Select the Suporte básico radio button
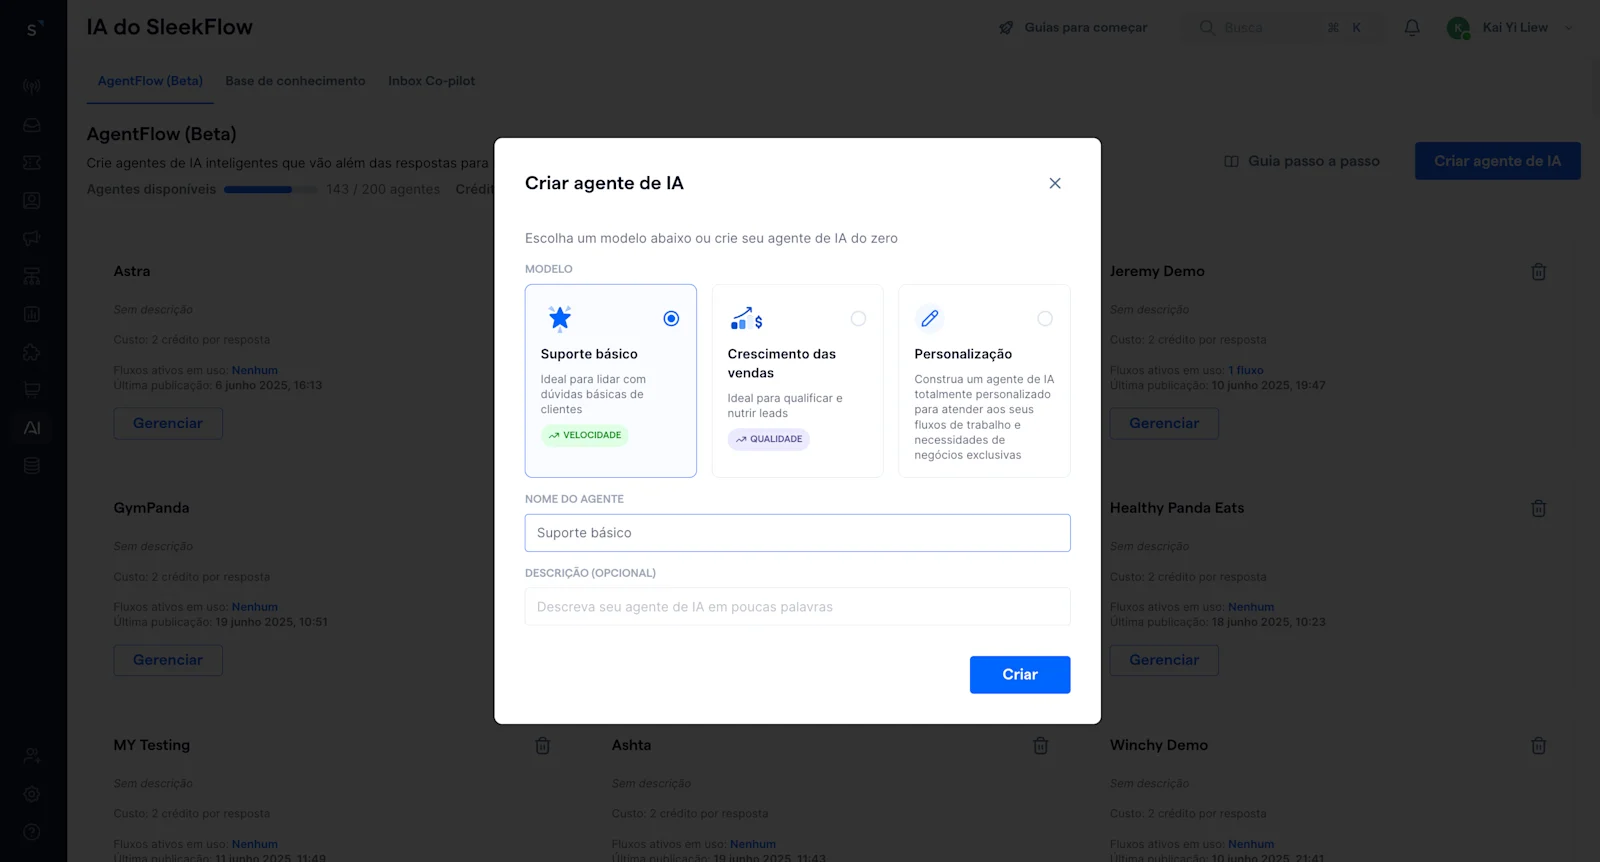Viewport: 1600px width, 862px height. tap(671, 318)
